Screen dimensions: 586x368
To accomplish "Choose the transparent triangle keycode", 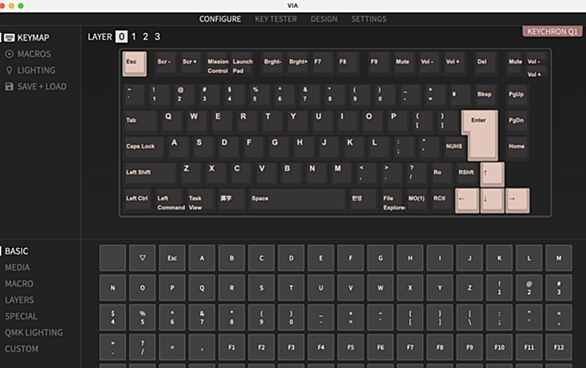I will click(x=142, y=258).
